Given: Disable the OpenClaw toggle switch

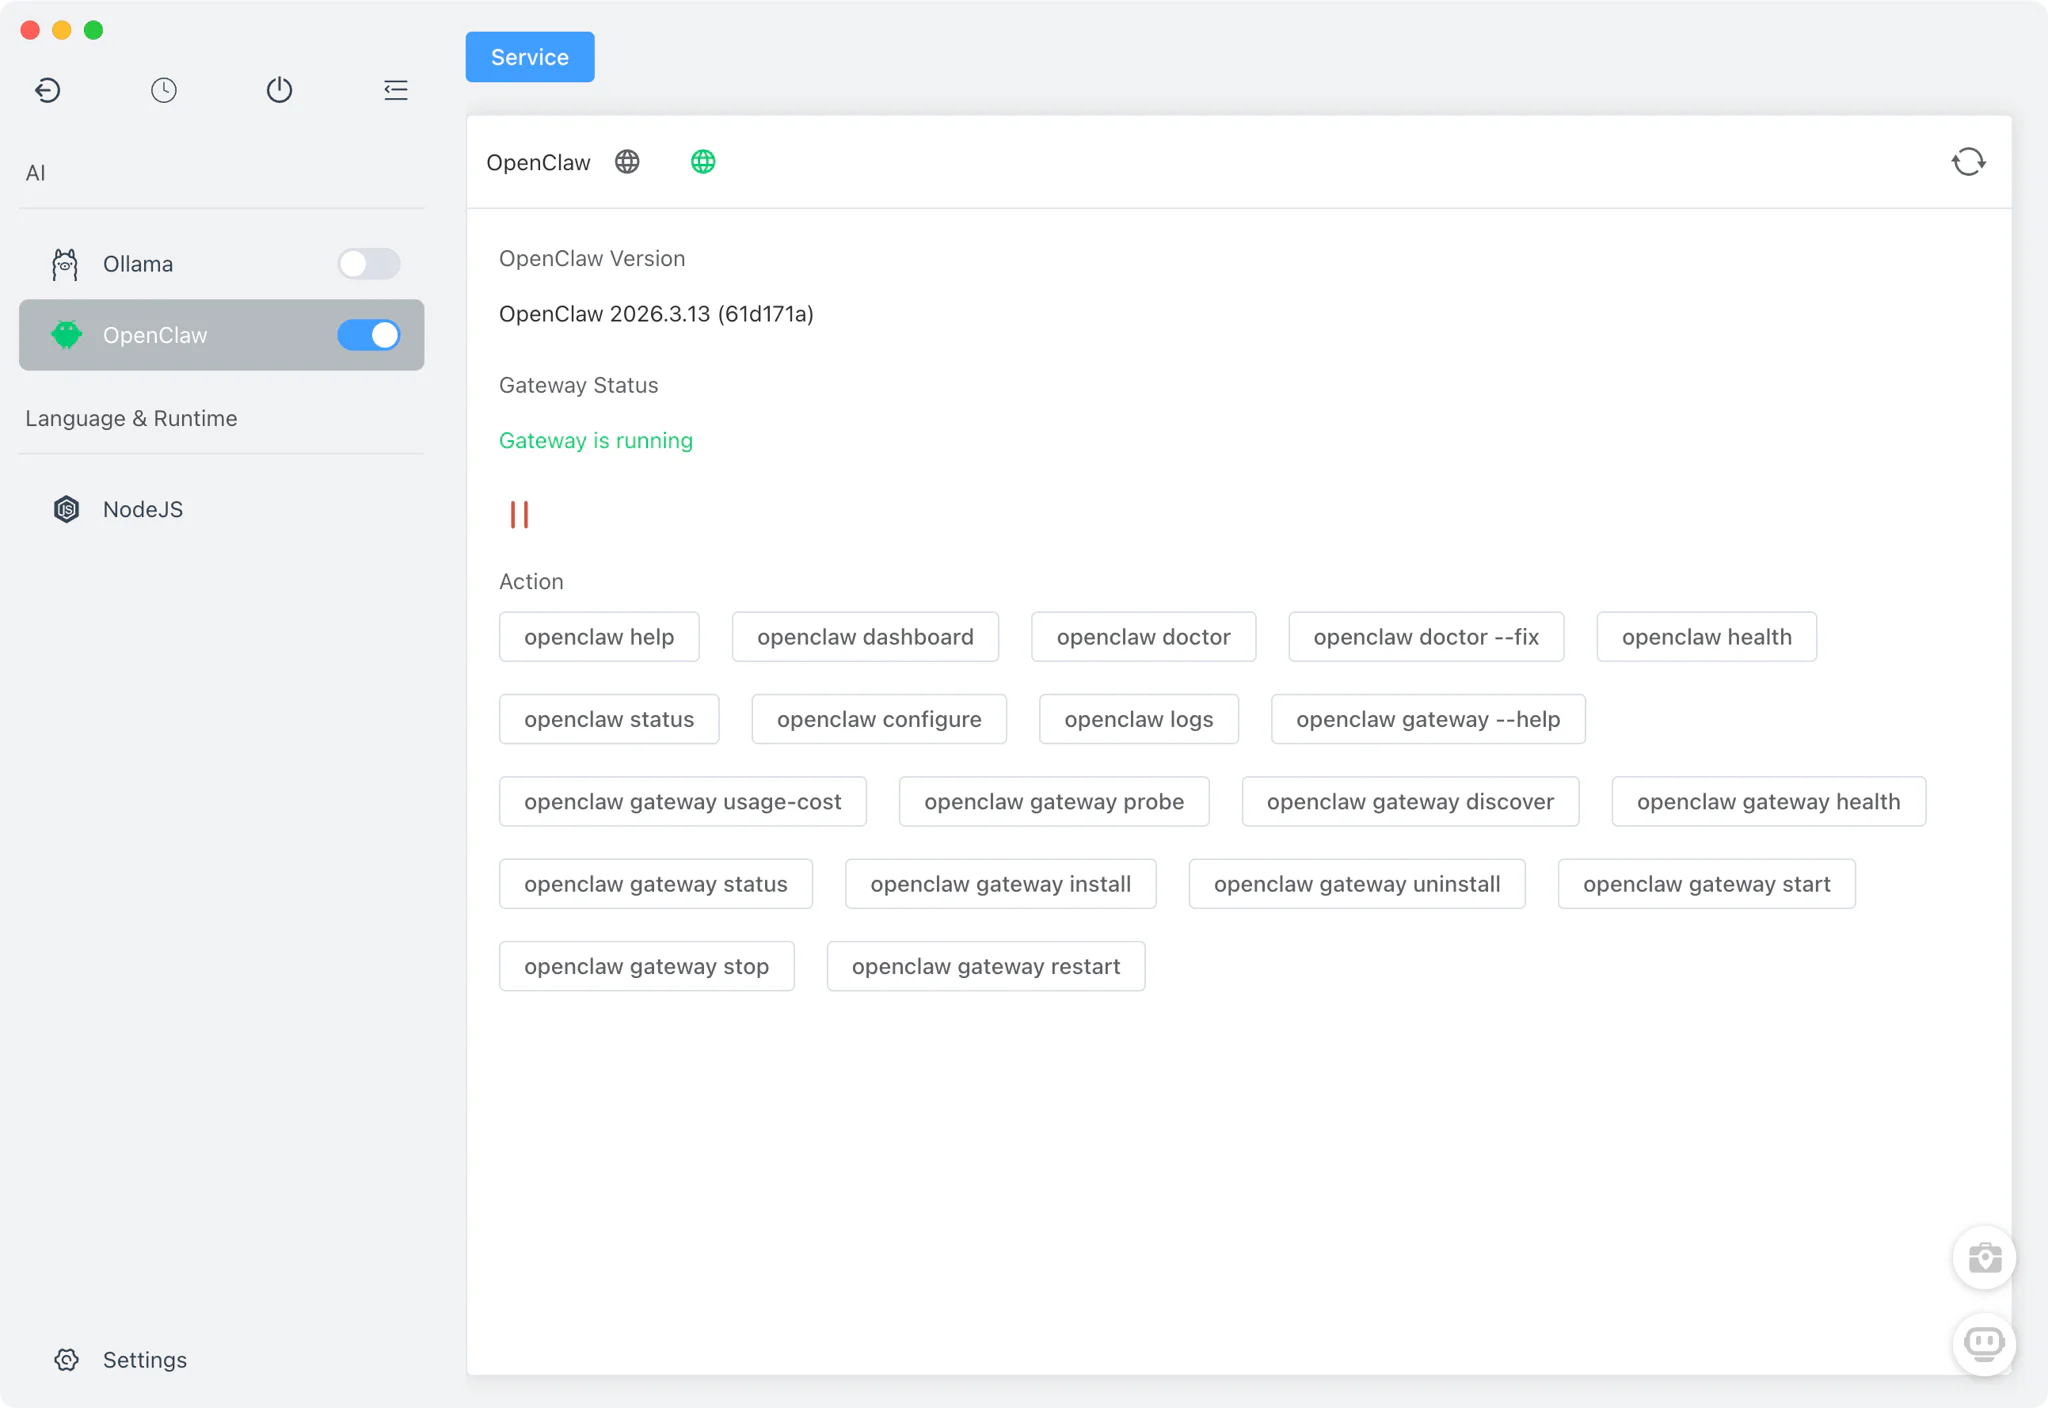Looking at the screenshot, I should click(x=368, y=335).
